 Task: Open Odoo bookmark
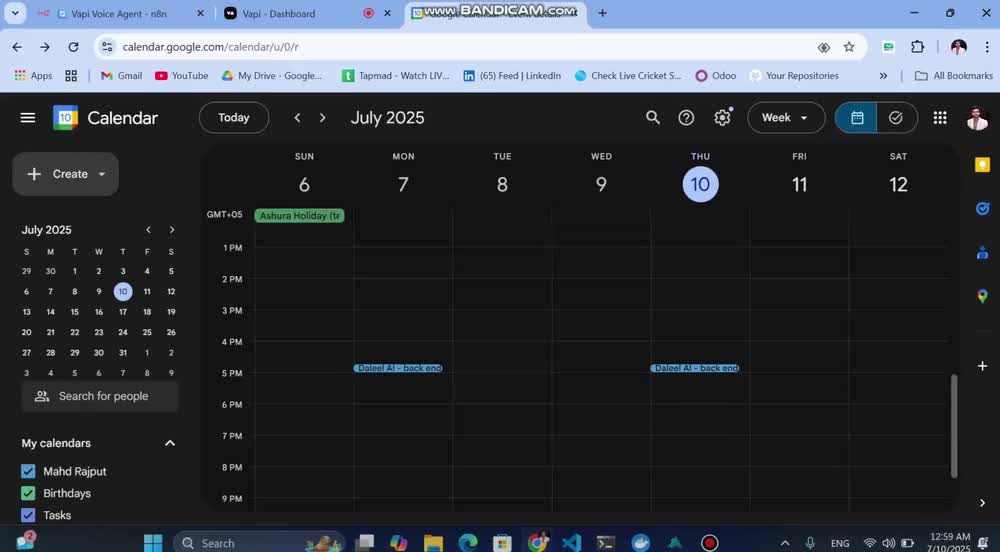(716, 76)
